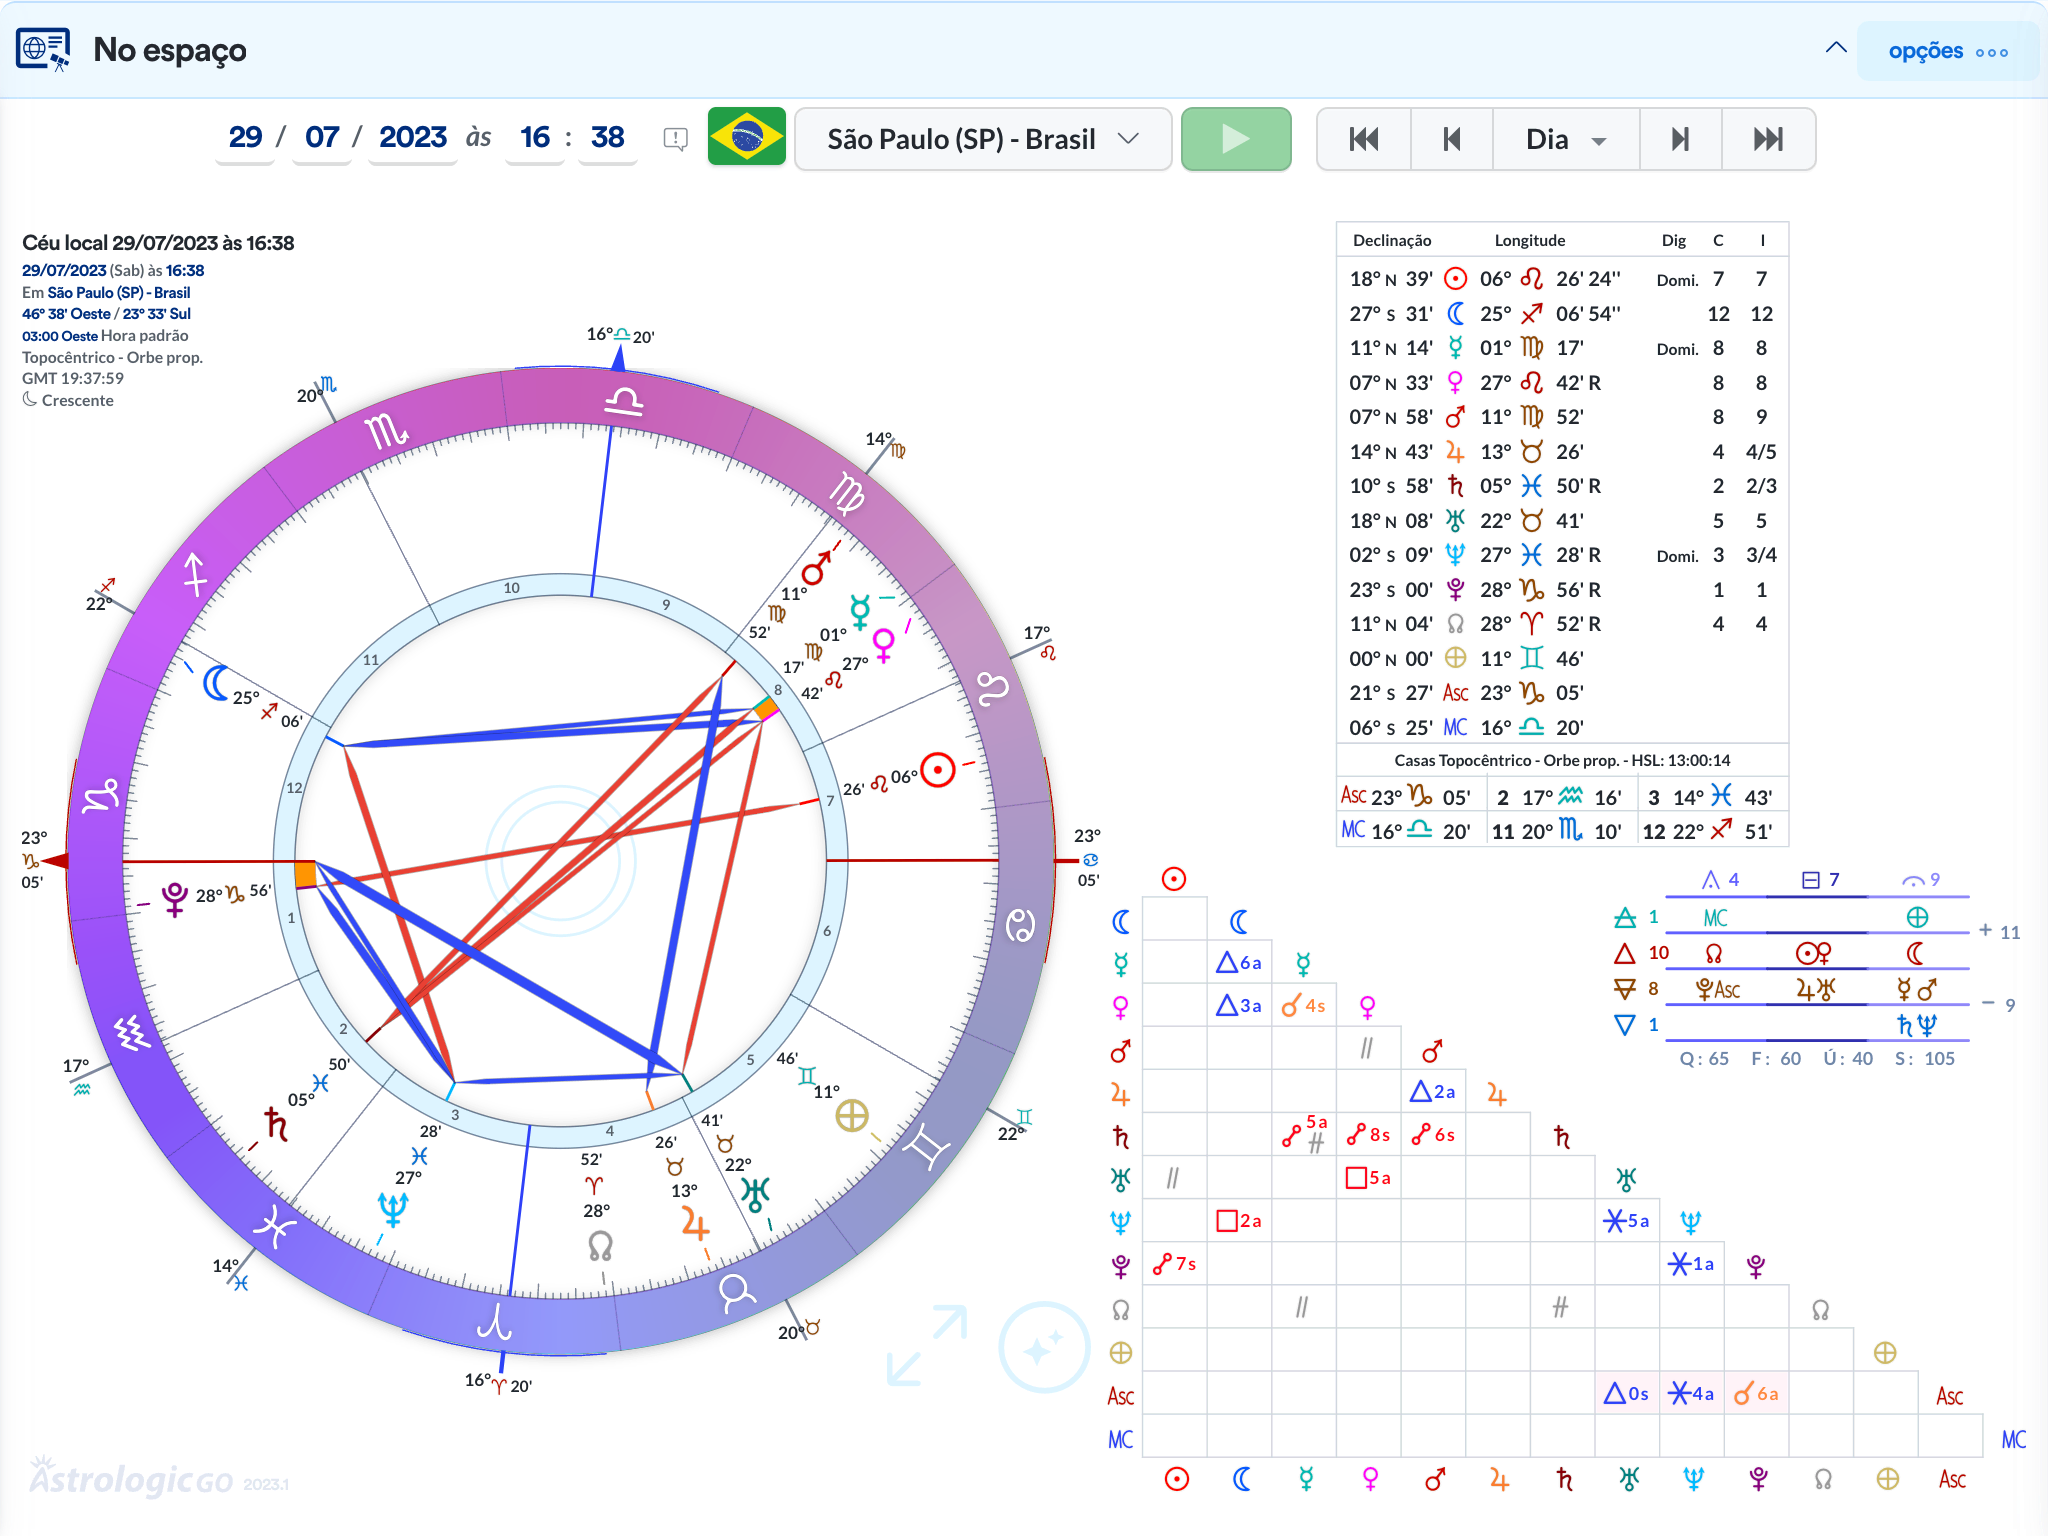Click the sparkle circle icon
The width and height of the screenshot is (2048, 1536).
click(x=1043, y=1347)
